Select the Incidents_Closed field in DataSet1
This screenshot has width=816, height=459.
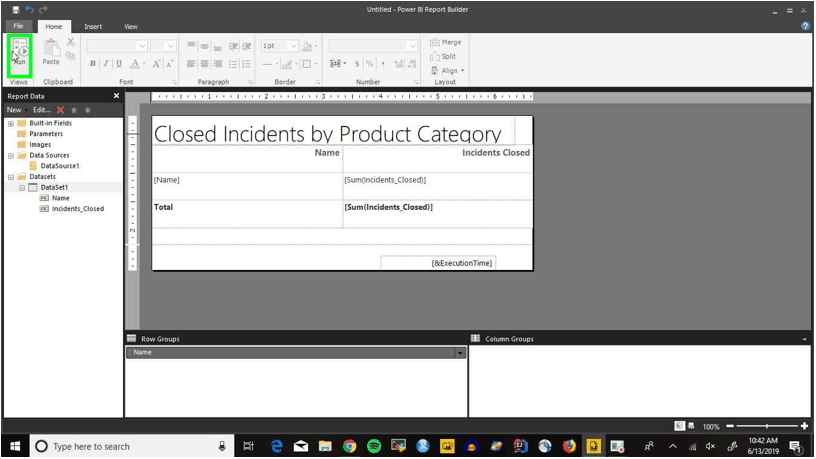[78, 209]
